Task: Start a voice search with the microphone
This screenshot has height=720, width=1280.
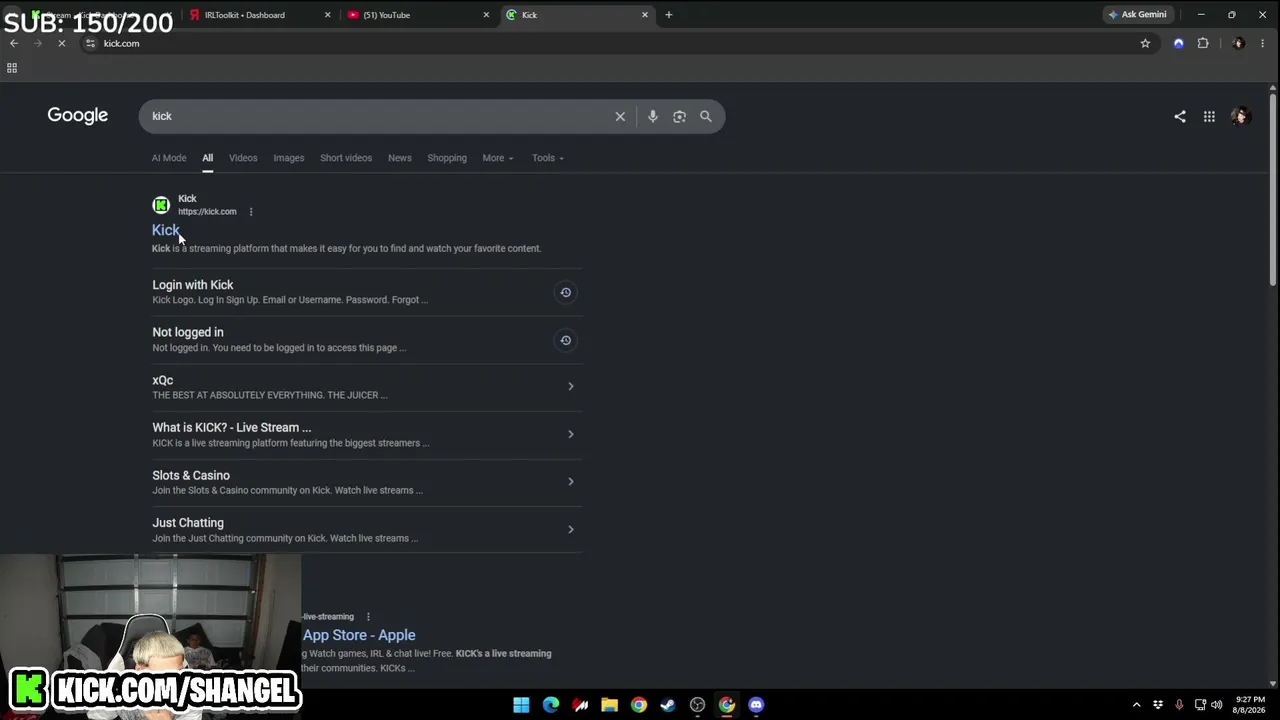Action: tap(652, 116)
